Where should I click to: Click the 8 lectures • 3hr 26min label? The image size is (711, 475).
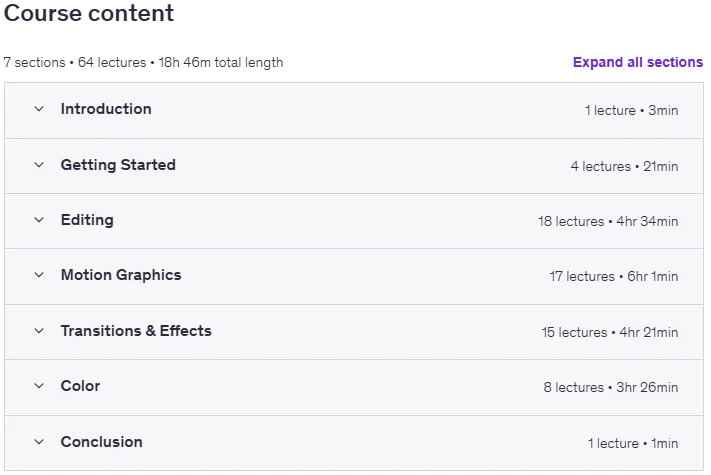(x=611, y=388)
